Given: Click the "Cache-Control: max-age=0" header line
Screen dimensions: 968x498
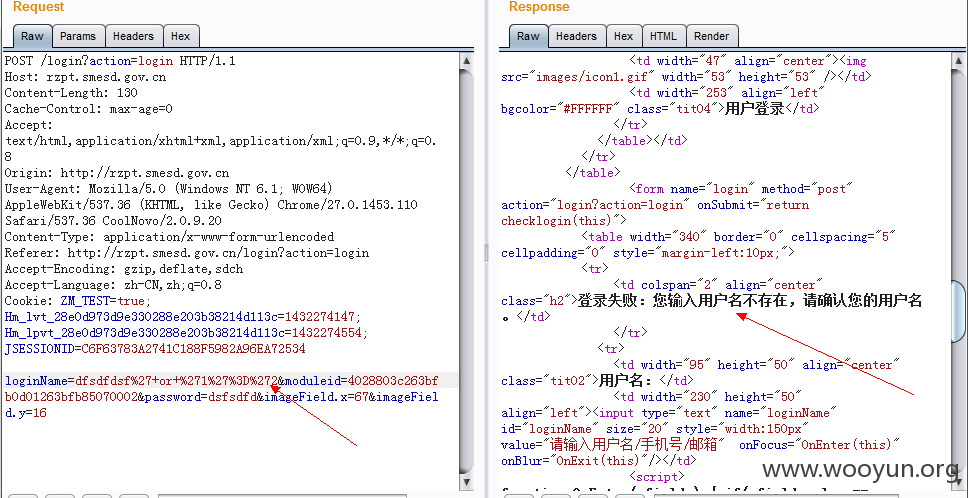Looking at the screenshot, I should [x=88, y=109].
